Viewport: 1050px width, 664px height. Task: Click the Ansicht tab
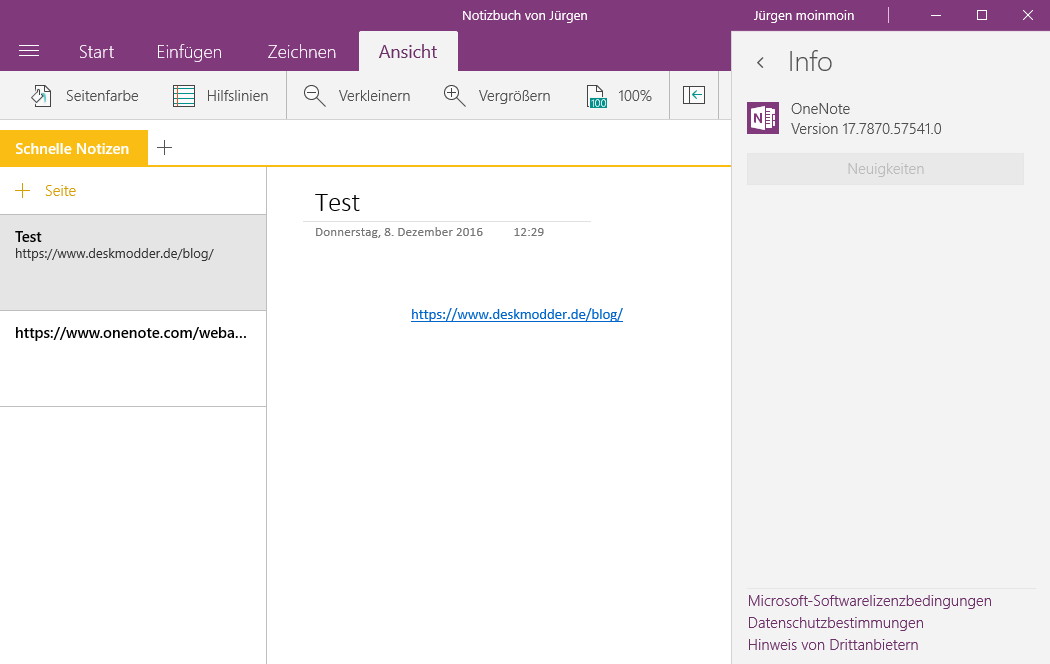[408, 52]
